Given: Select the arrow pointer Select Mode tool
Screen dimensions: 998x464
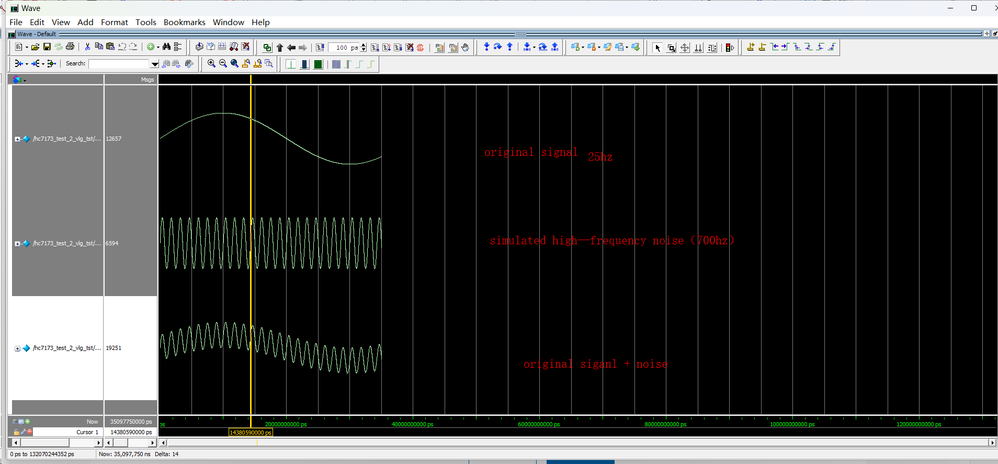Looking at the screenshot, I should click(x=657, y=47).
